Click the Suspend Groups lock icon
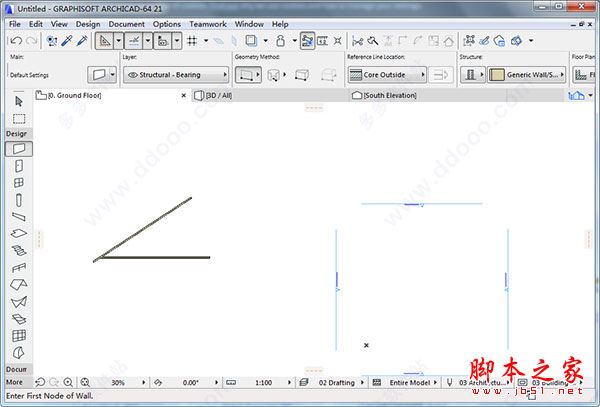Image resolution: width=600 pixels, height=407 pixels. click(x=280, y=41)
